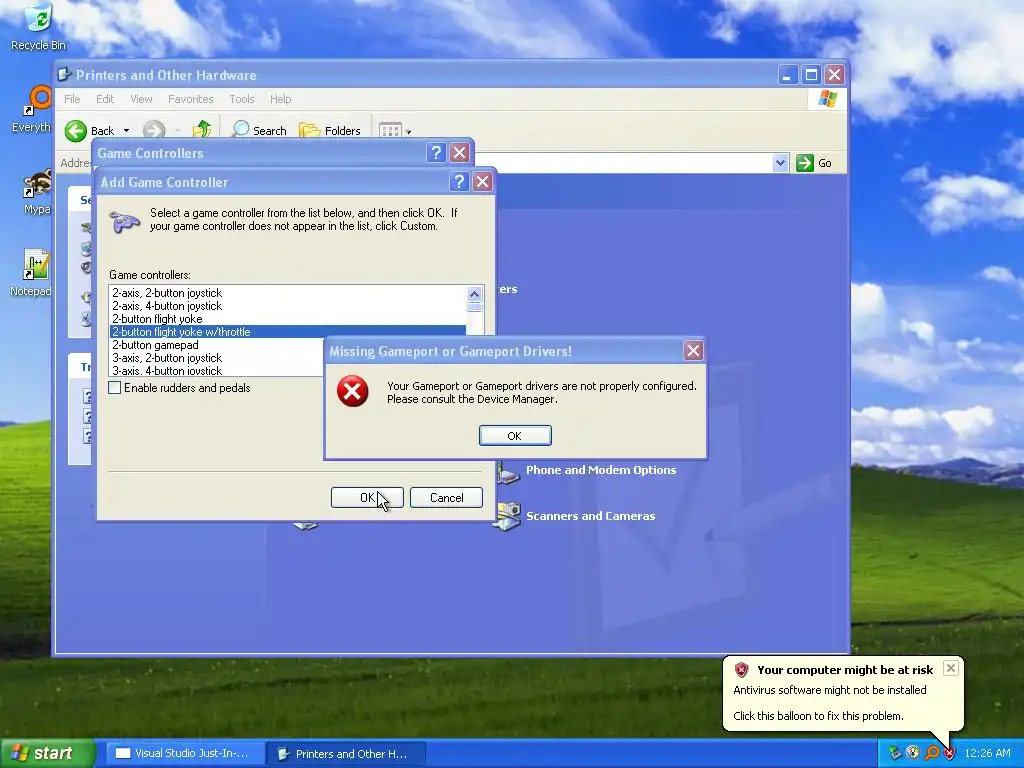Click the Add Game Controller help question-mark button

459,182
